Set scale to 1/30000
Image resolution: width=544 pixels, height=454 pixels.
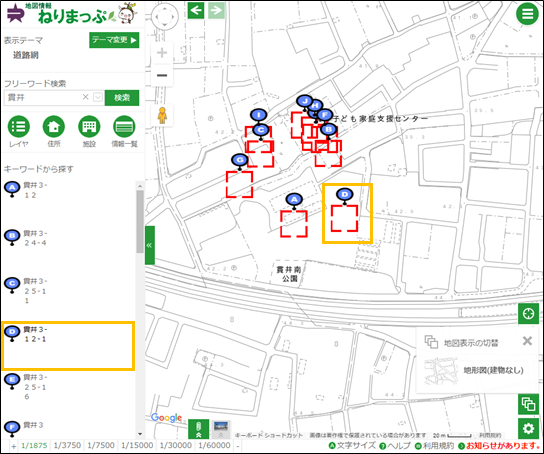point(176,445)
